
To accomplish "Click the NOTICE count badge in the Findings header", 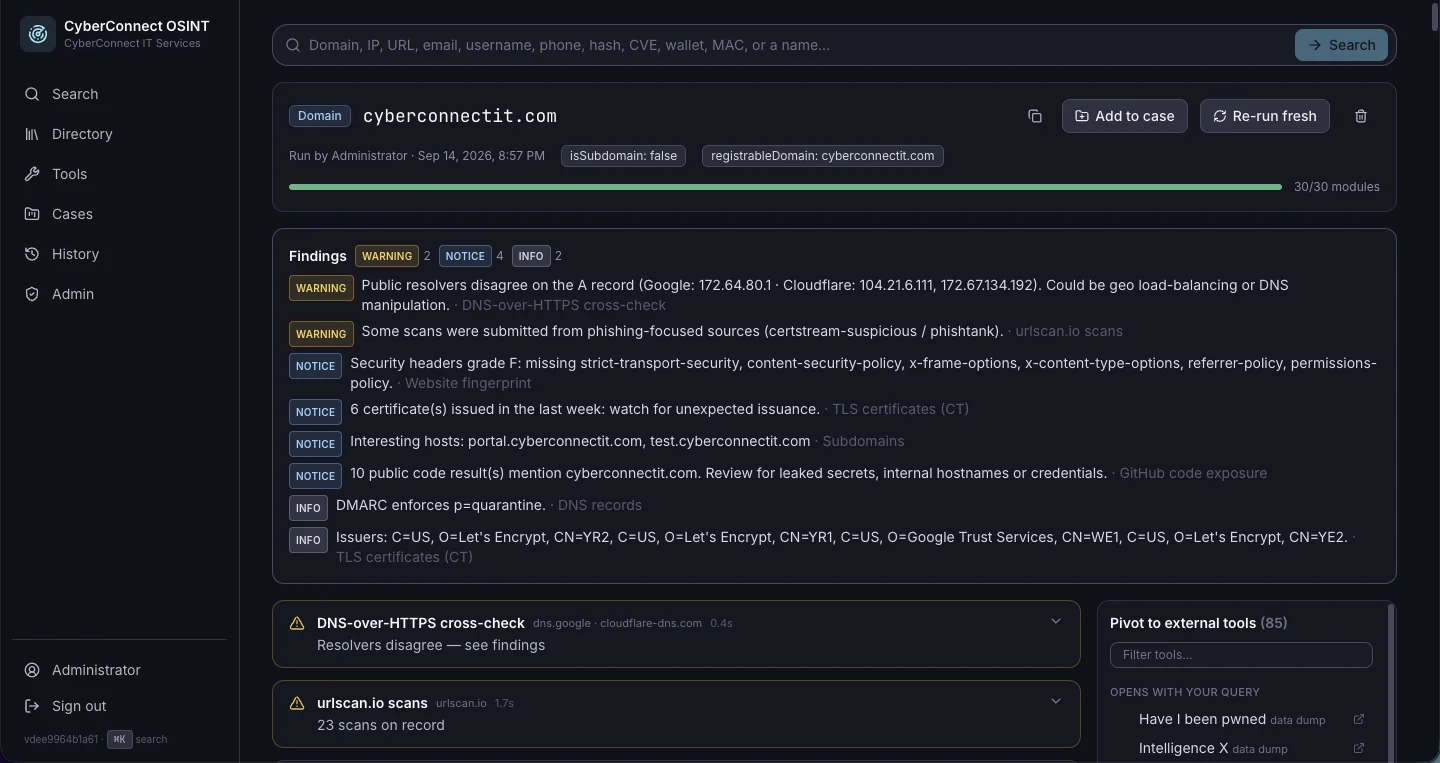I will pos(465,256).
